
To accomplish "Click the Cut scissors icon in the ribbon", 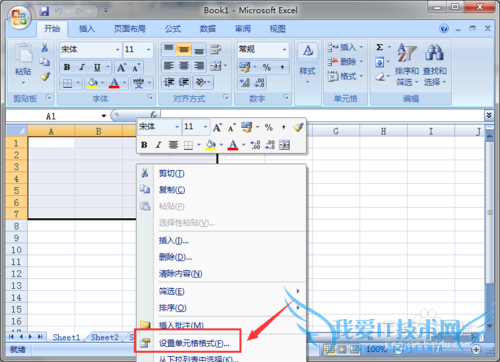I will (x=44, y=48).
